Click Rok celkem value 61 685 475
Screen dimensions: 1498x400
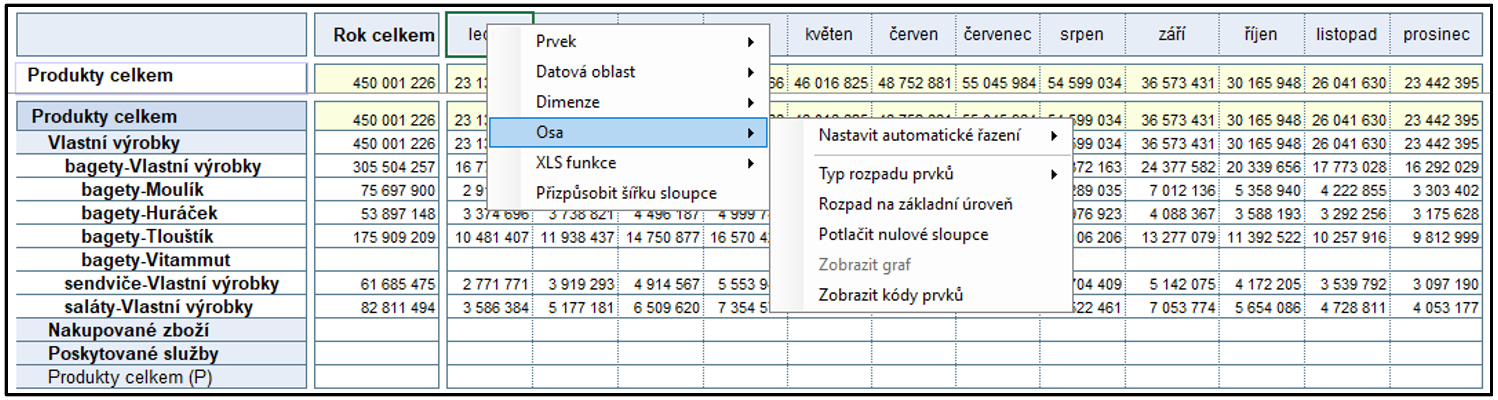(x=377, y=285)
